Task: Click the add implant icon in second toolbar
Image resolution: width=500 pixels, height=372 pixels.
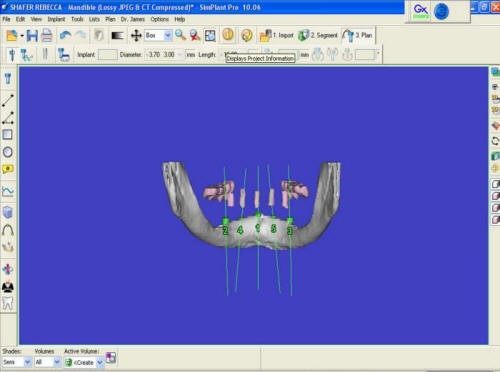Action: coord(12,55)
